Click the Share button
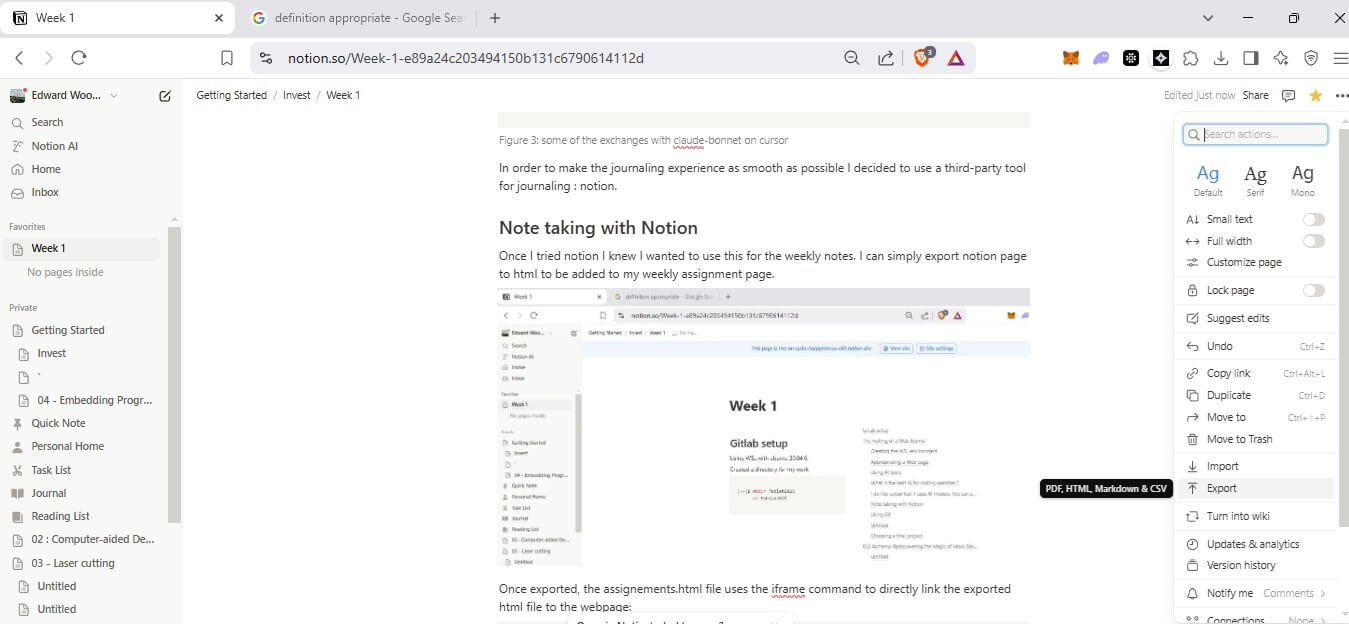 pyautogui.click(x=1255, y=96)
